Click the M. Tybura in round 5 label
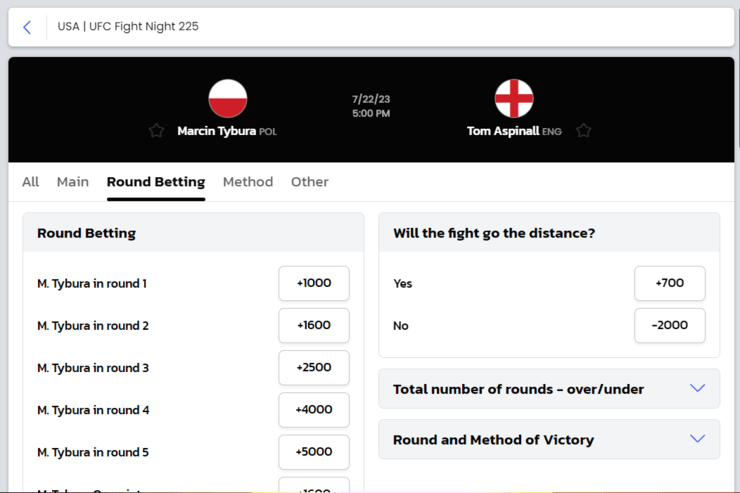This screenshot has width=740, height=493. (x=93, y=452)
